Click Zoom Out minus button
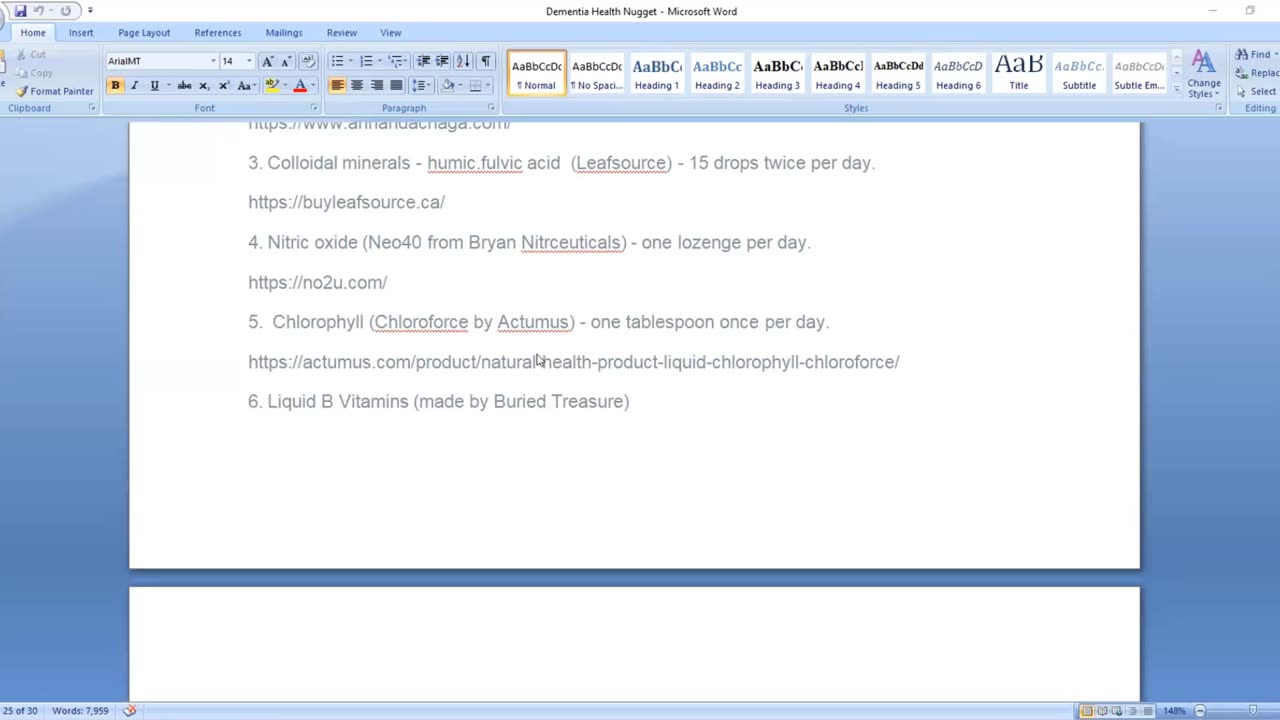The image size is (1280, 720). [x=1200, y=711]
